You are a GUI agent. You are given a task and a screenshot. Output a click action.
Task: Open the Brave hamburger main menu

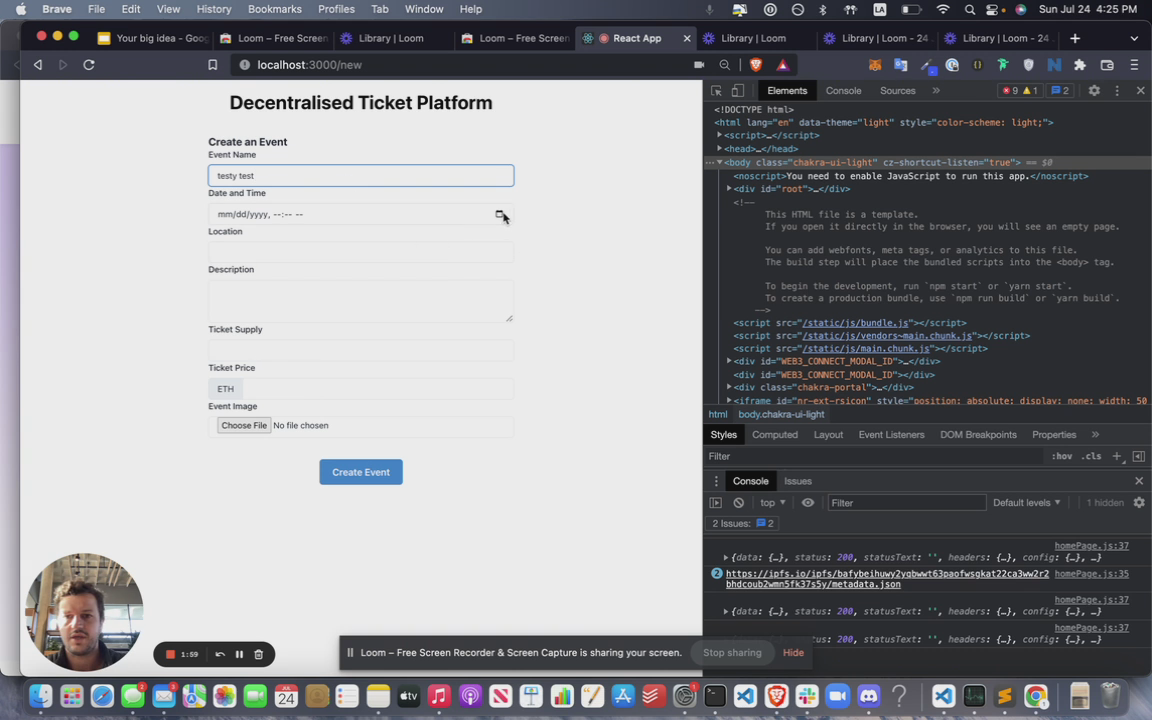click(1134, 65)
